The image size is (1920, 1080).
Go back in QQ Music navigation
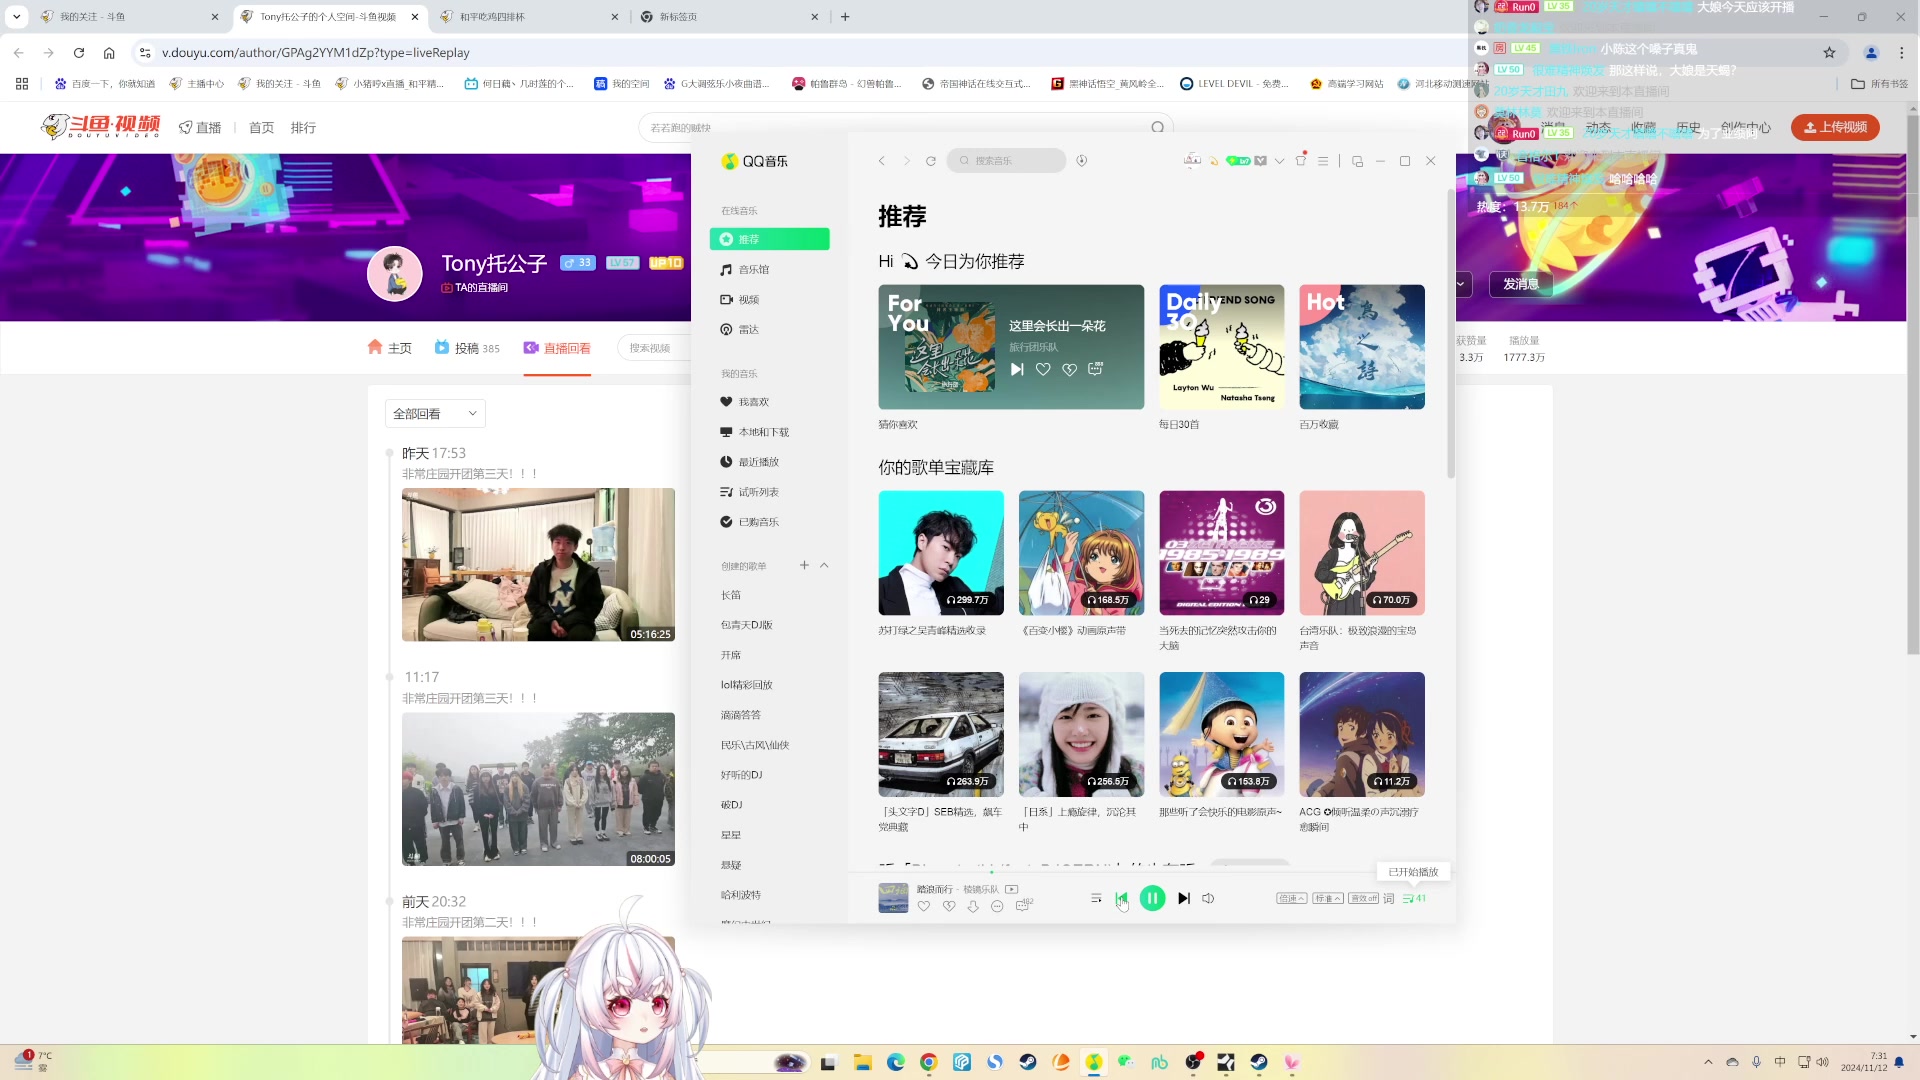coord(882,160)
